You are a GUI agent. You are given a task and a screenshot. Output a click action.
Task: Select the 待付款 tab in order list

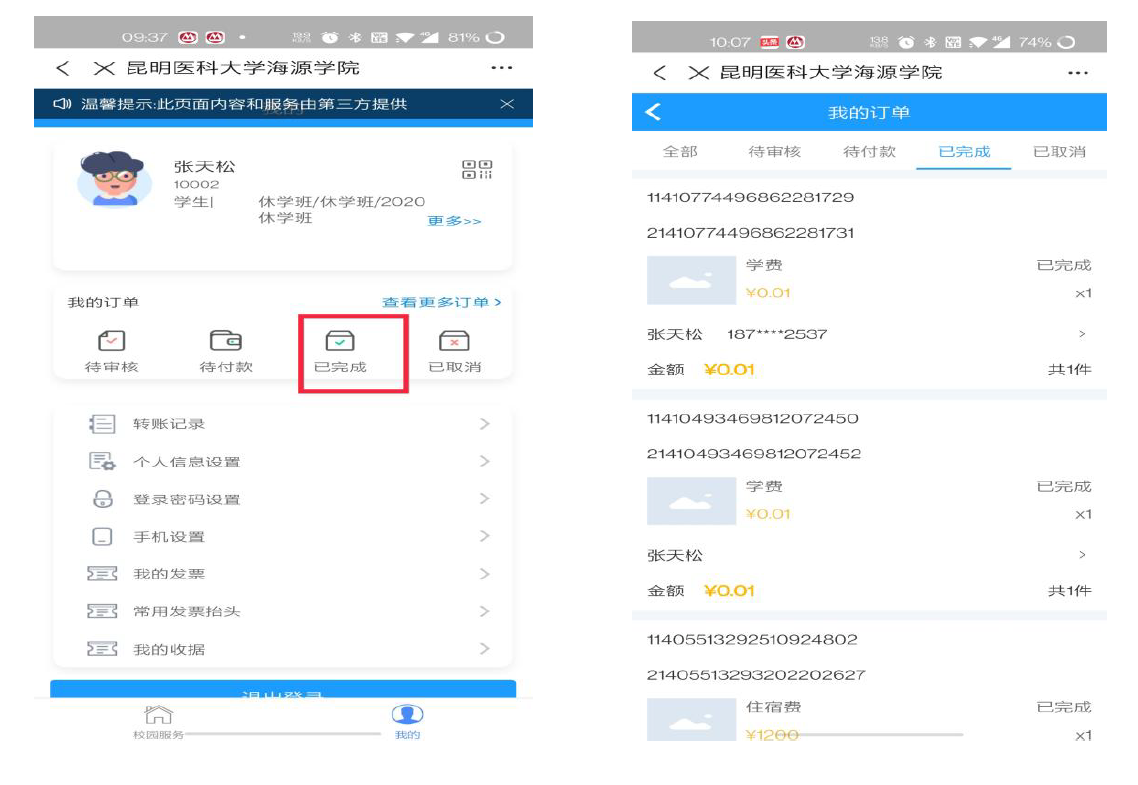869,152
